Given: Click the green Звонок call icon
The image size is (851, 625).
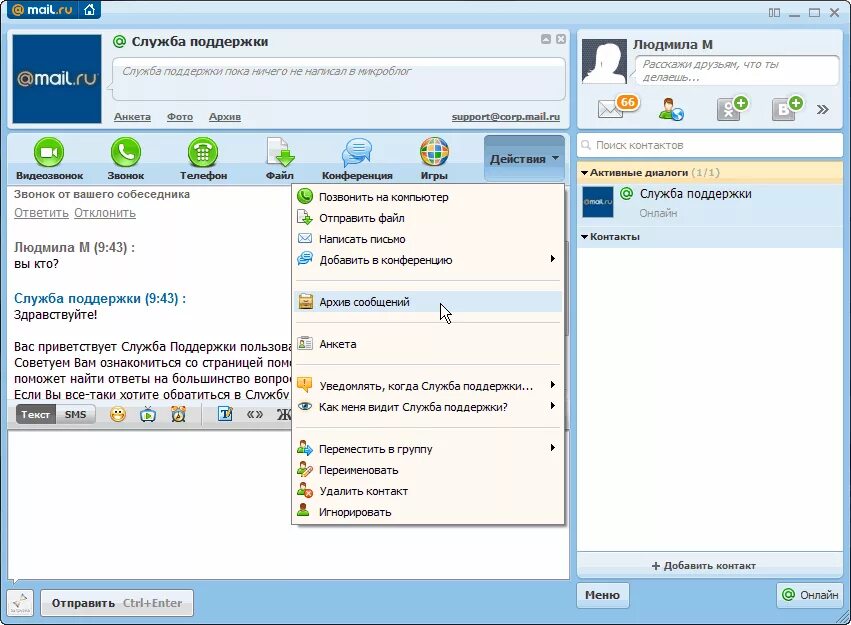Looking at the screenshot, I should click(126, 152).
